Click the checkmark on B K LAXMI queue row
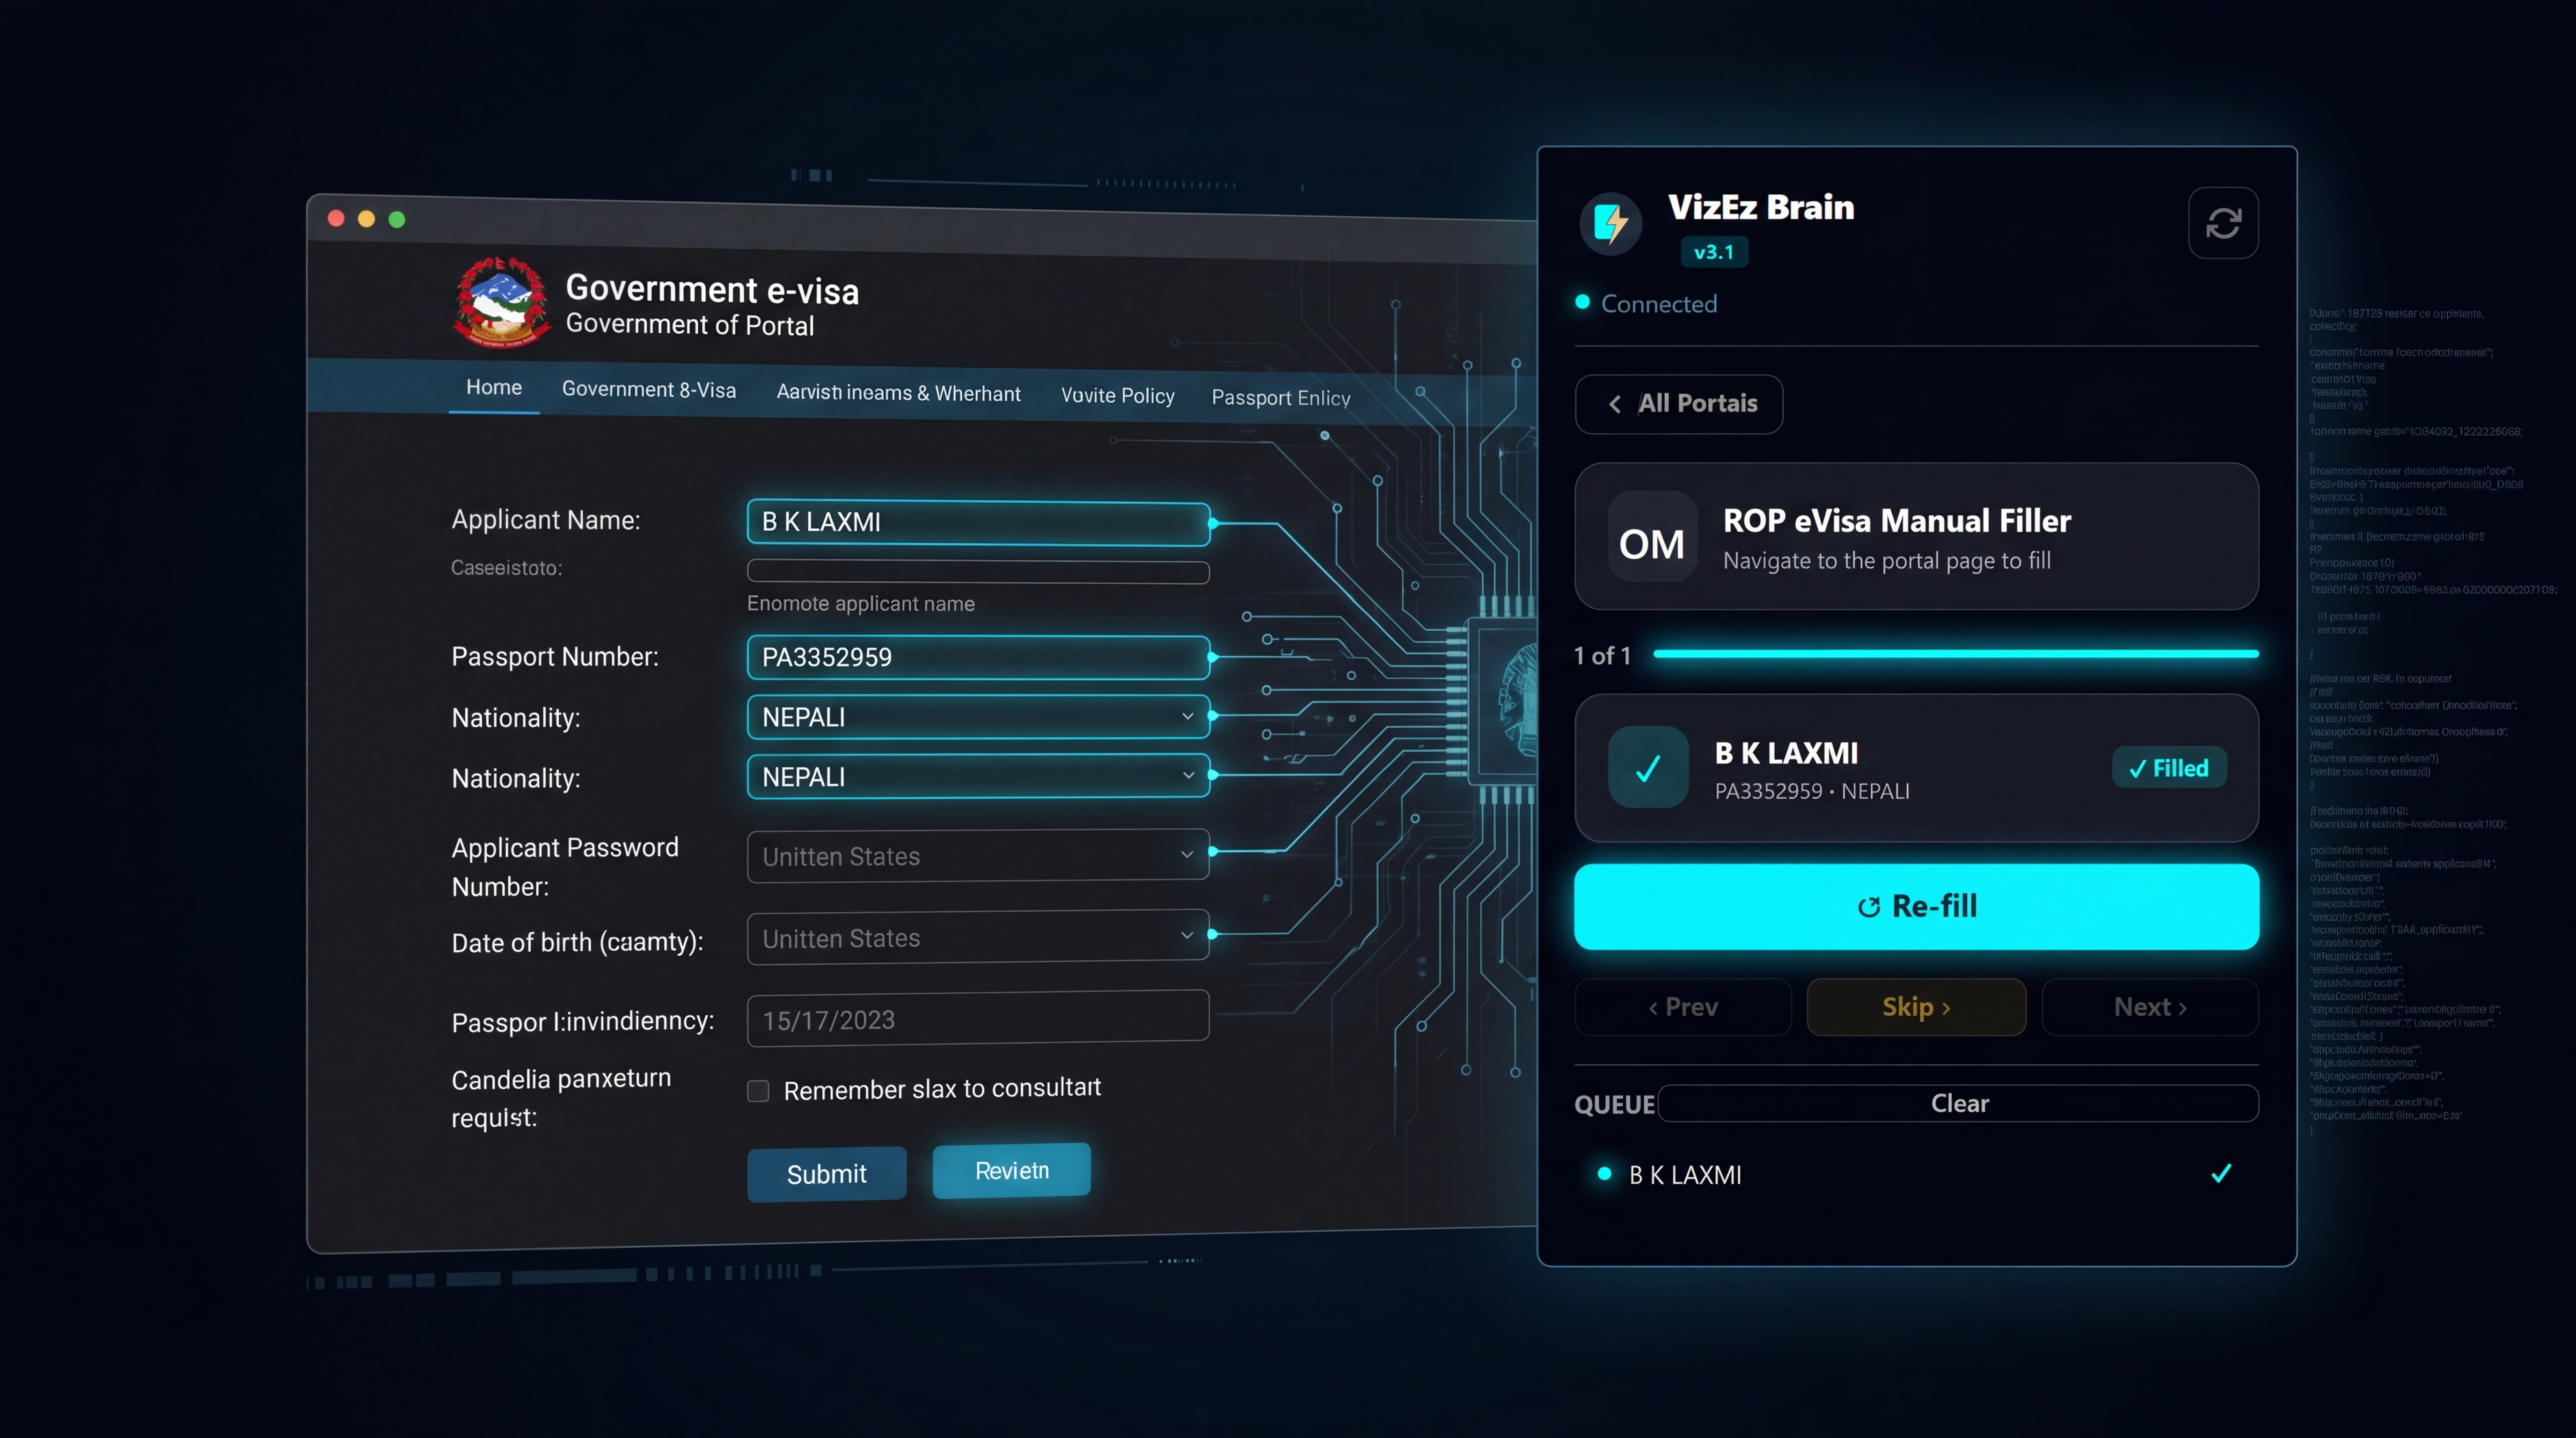 tap(2221, 1173)
